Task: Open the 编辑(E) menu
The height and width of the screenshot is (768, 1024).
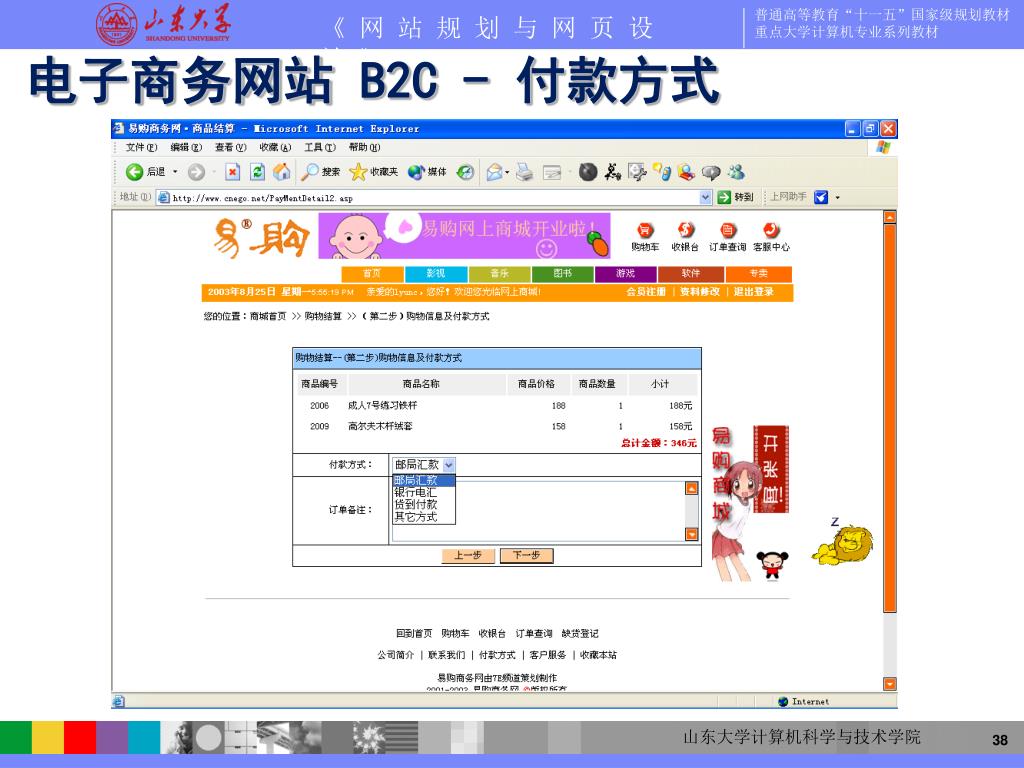Action: [185, 148]
